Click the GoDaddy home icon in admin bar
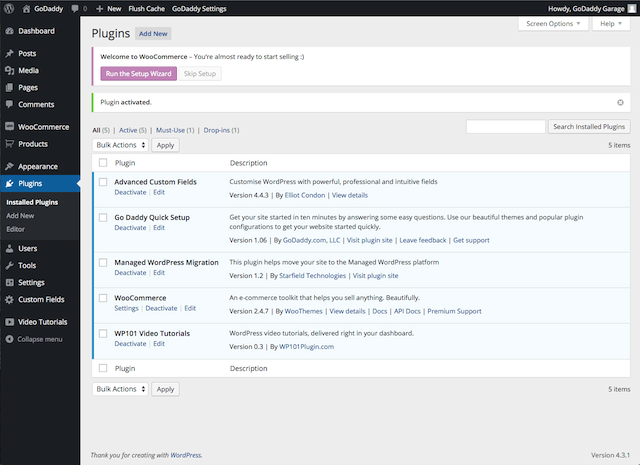The image size is (640, 465). 26,9
